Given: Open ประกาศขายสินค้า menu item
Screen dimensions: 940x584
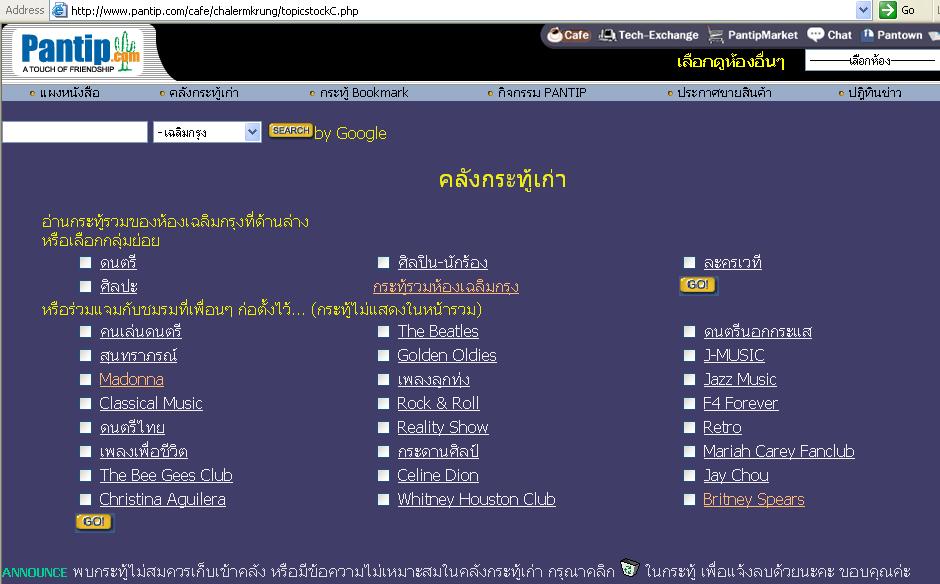Looking at the screenshot, I should 724,92.
